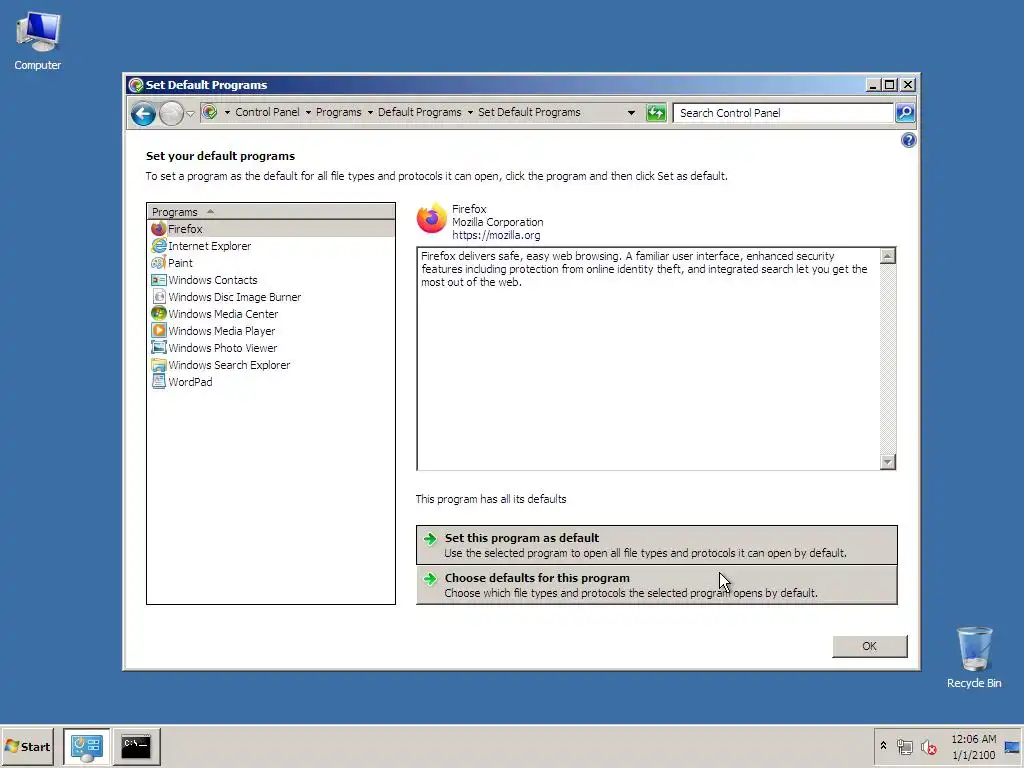Go to Programs breadcrumb

[338, 112]
